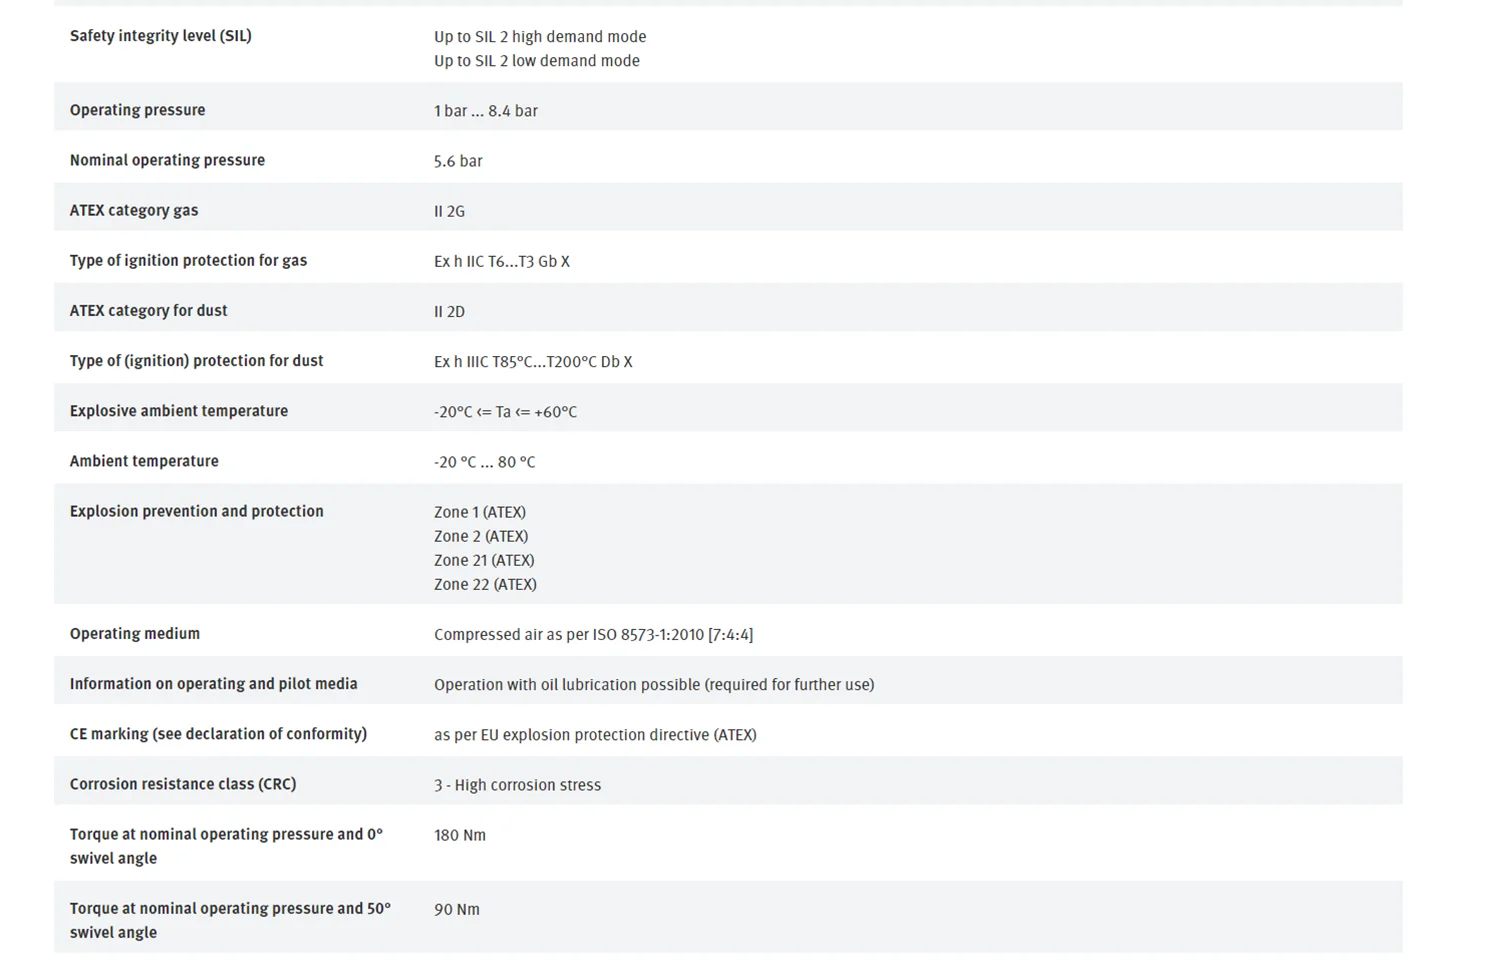
Task: Click the Information on operating and pilot media label
Action: [213, 684]
